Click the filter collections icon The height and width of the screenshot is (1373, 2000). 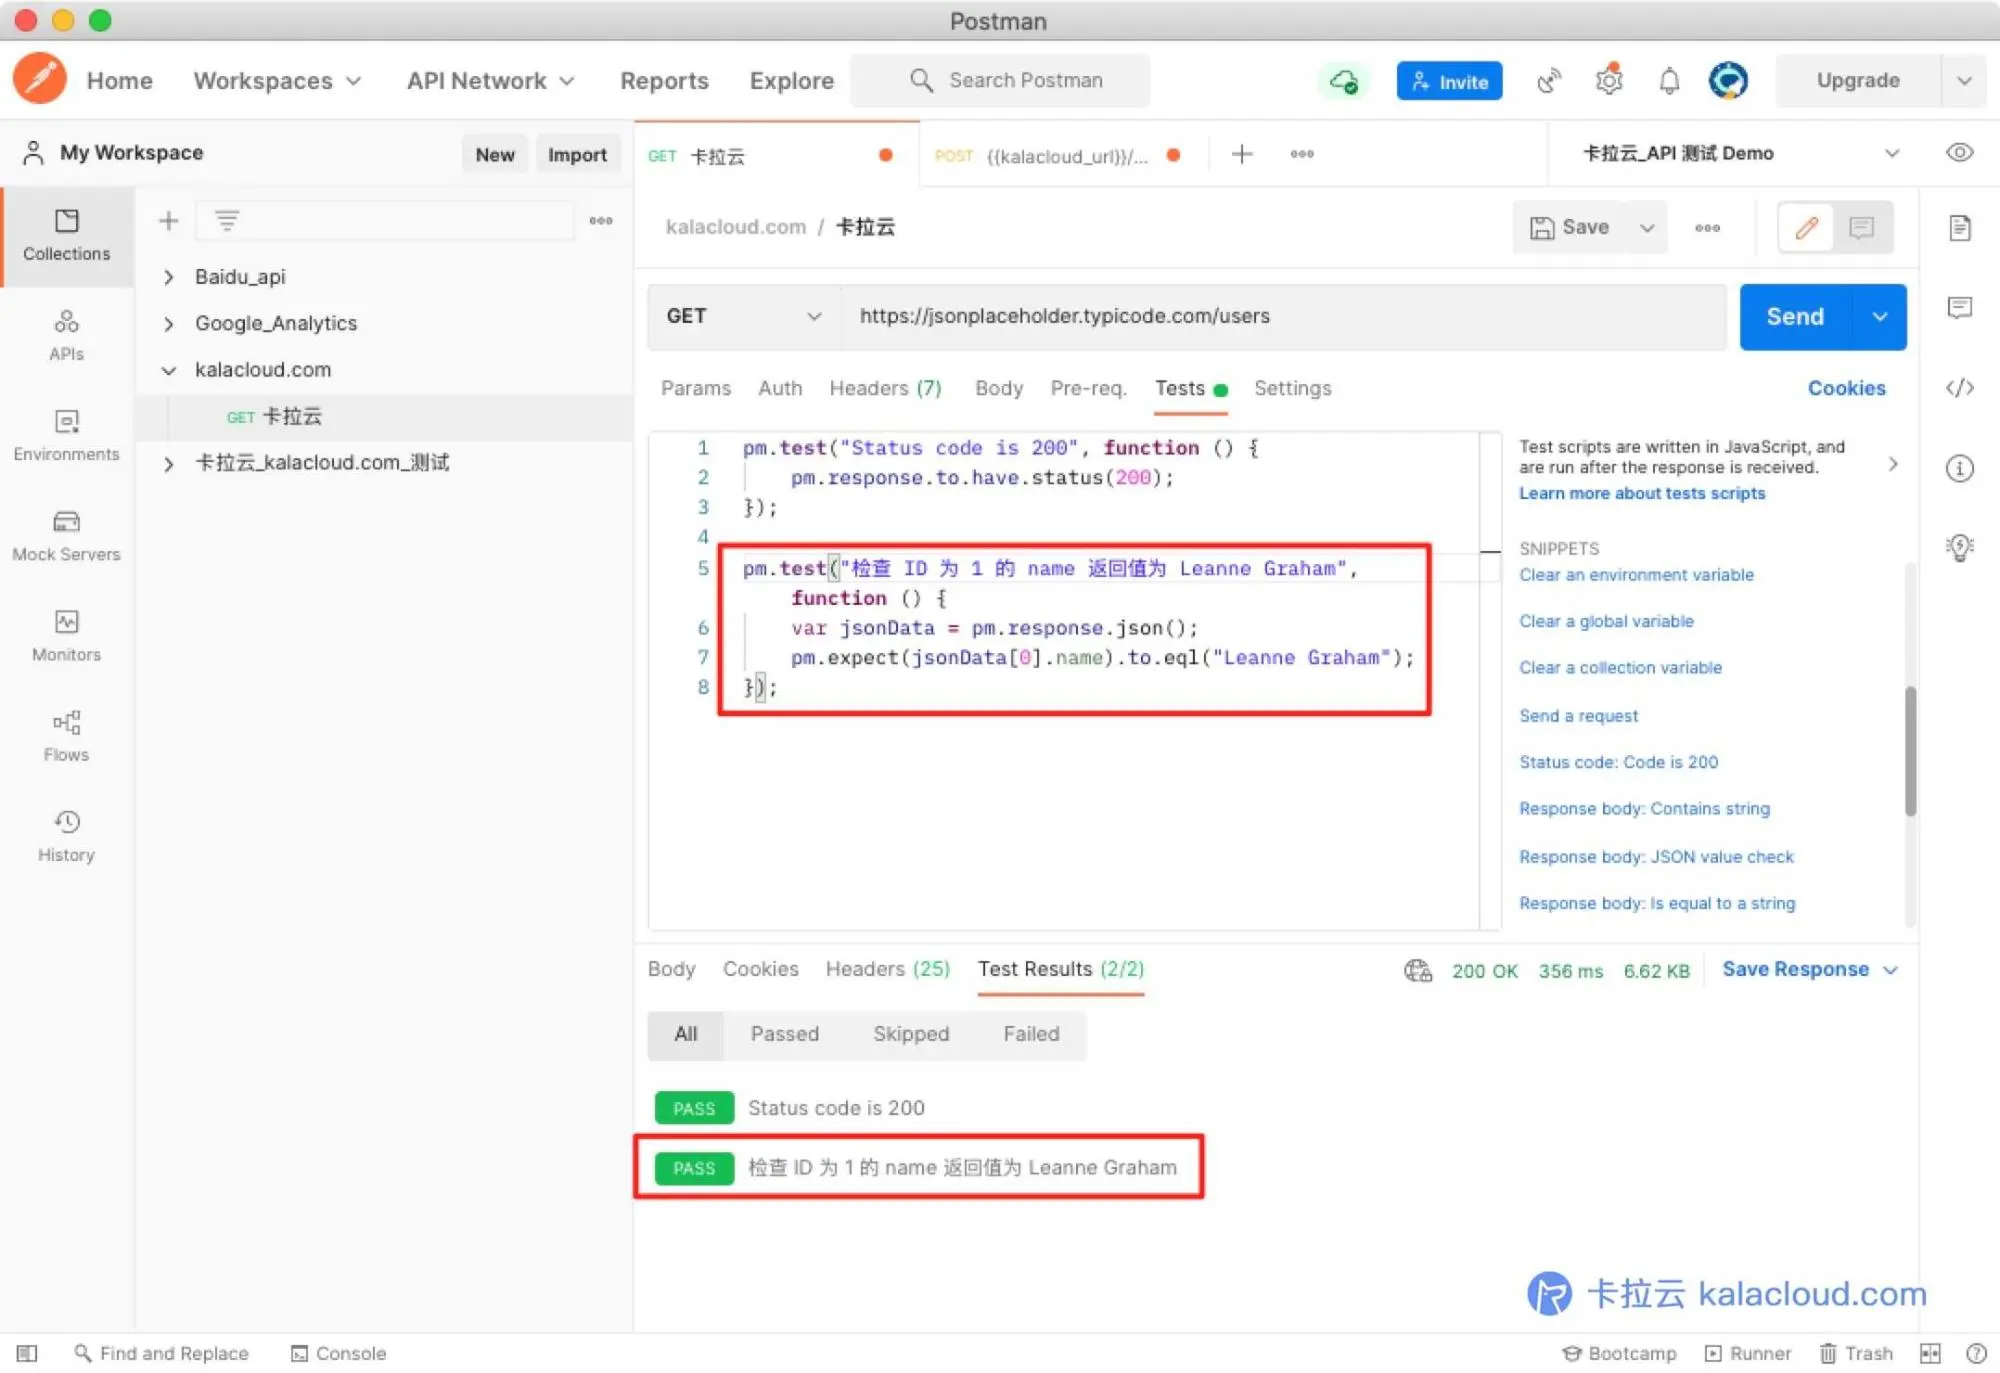pyautogui.click(x=227, y=221)
